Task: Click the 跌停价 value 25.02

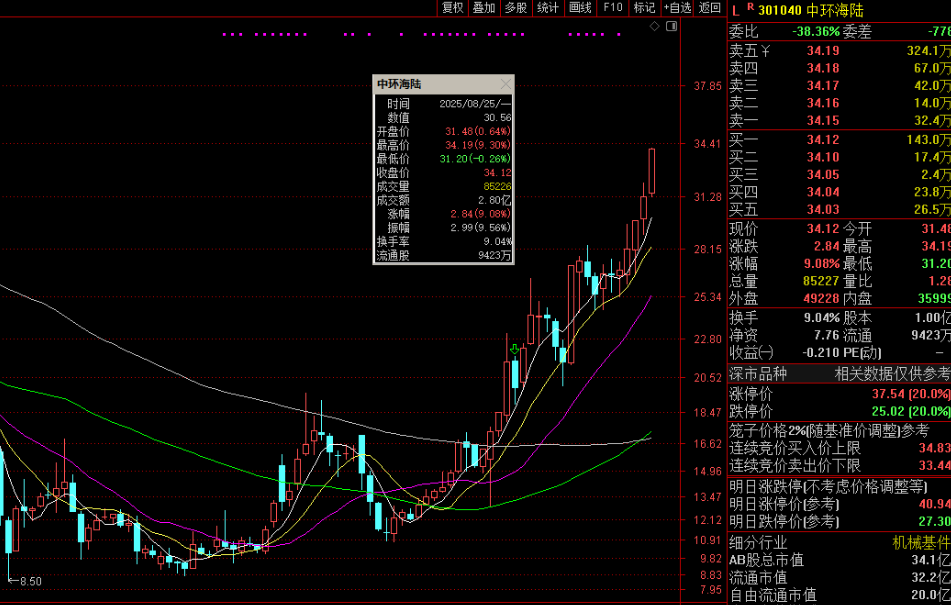Action: click(x=889, y=412)
